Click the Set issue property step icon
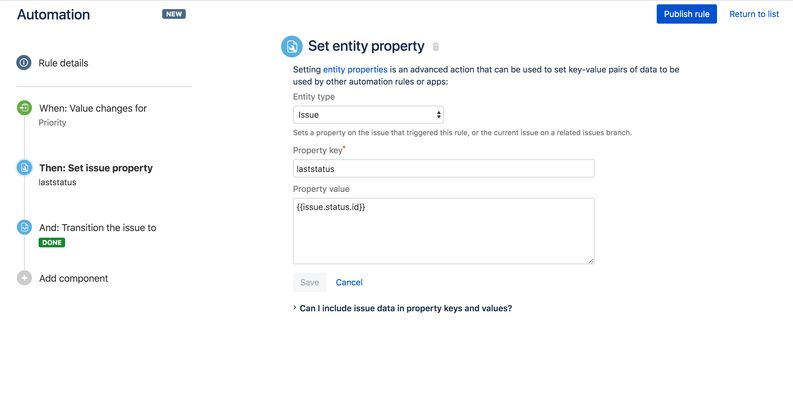This screenshot has height=394, width=793. pos(24,167)
